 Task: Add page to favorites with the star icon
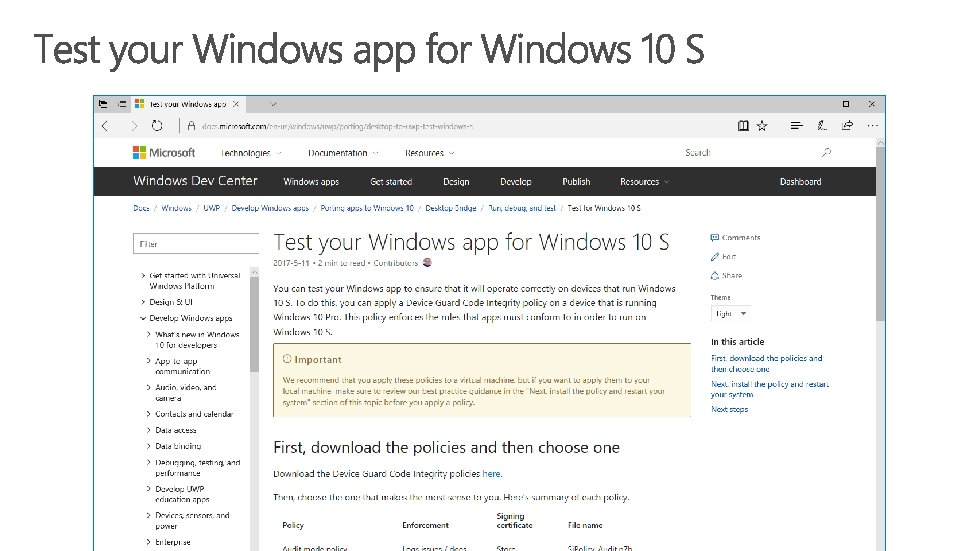(762, 126)
